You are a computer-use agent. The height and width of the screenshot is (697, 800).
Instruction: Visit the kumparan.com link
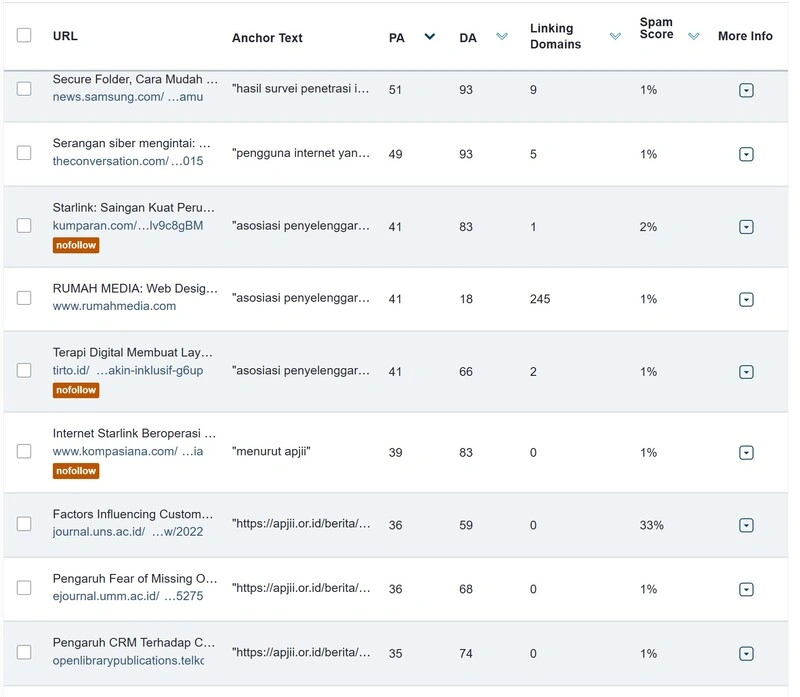[x=128, y=226]
